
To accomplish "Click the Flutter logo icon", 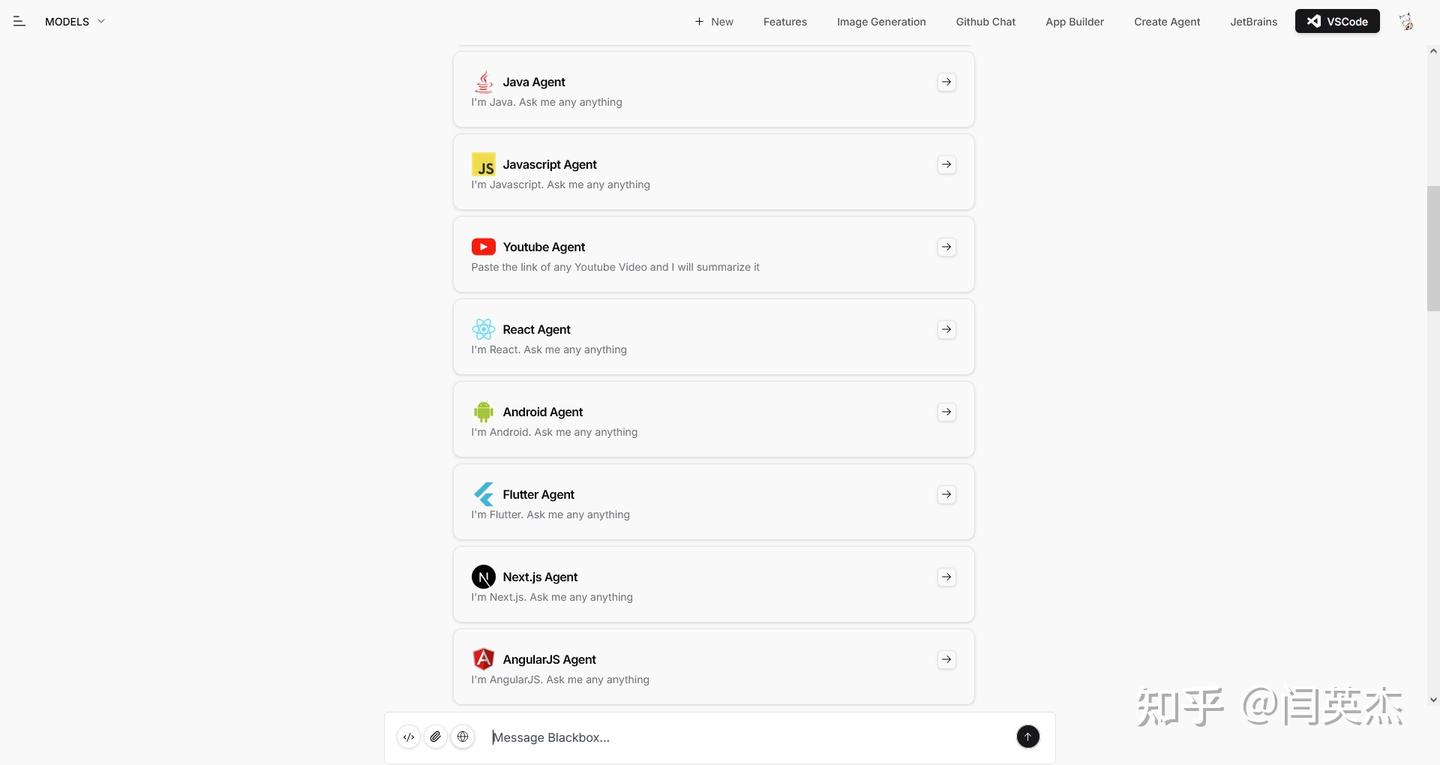I will [x=483, y=494].
